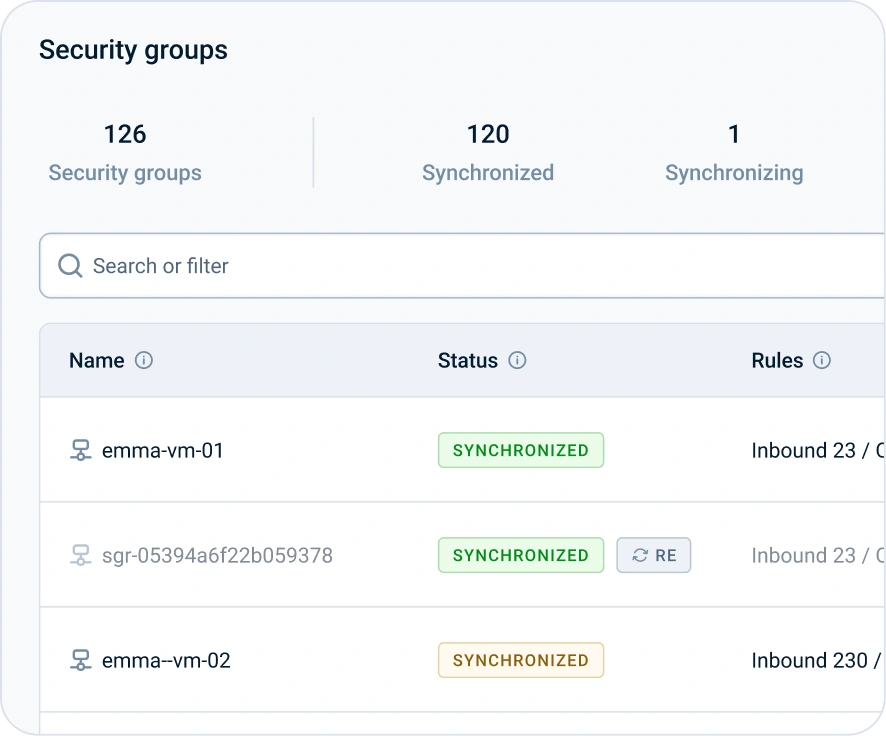
Task: Click the green SYNCHRONIZED badge of emma-vm-01
Action: [x=521, y=450]
